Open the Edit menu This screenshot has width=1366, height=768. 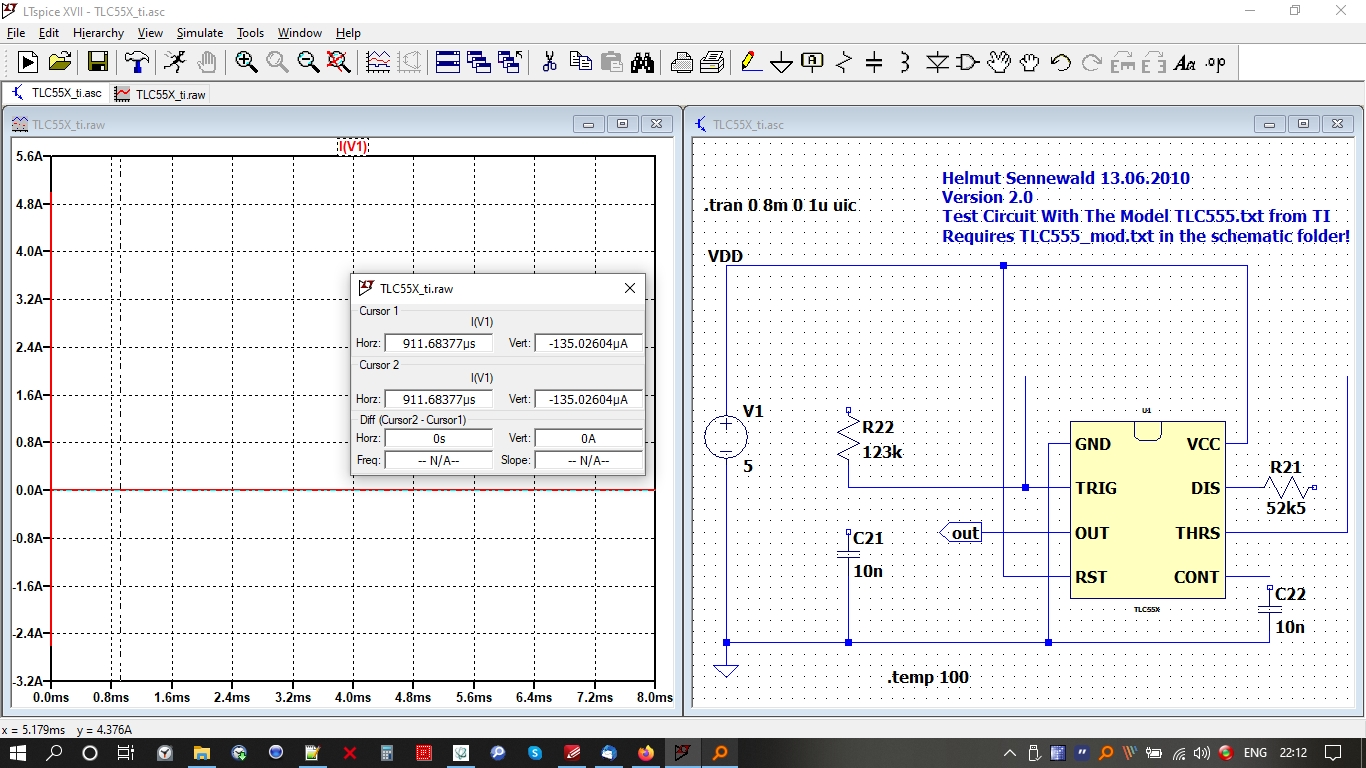(x=48, y=33)
